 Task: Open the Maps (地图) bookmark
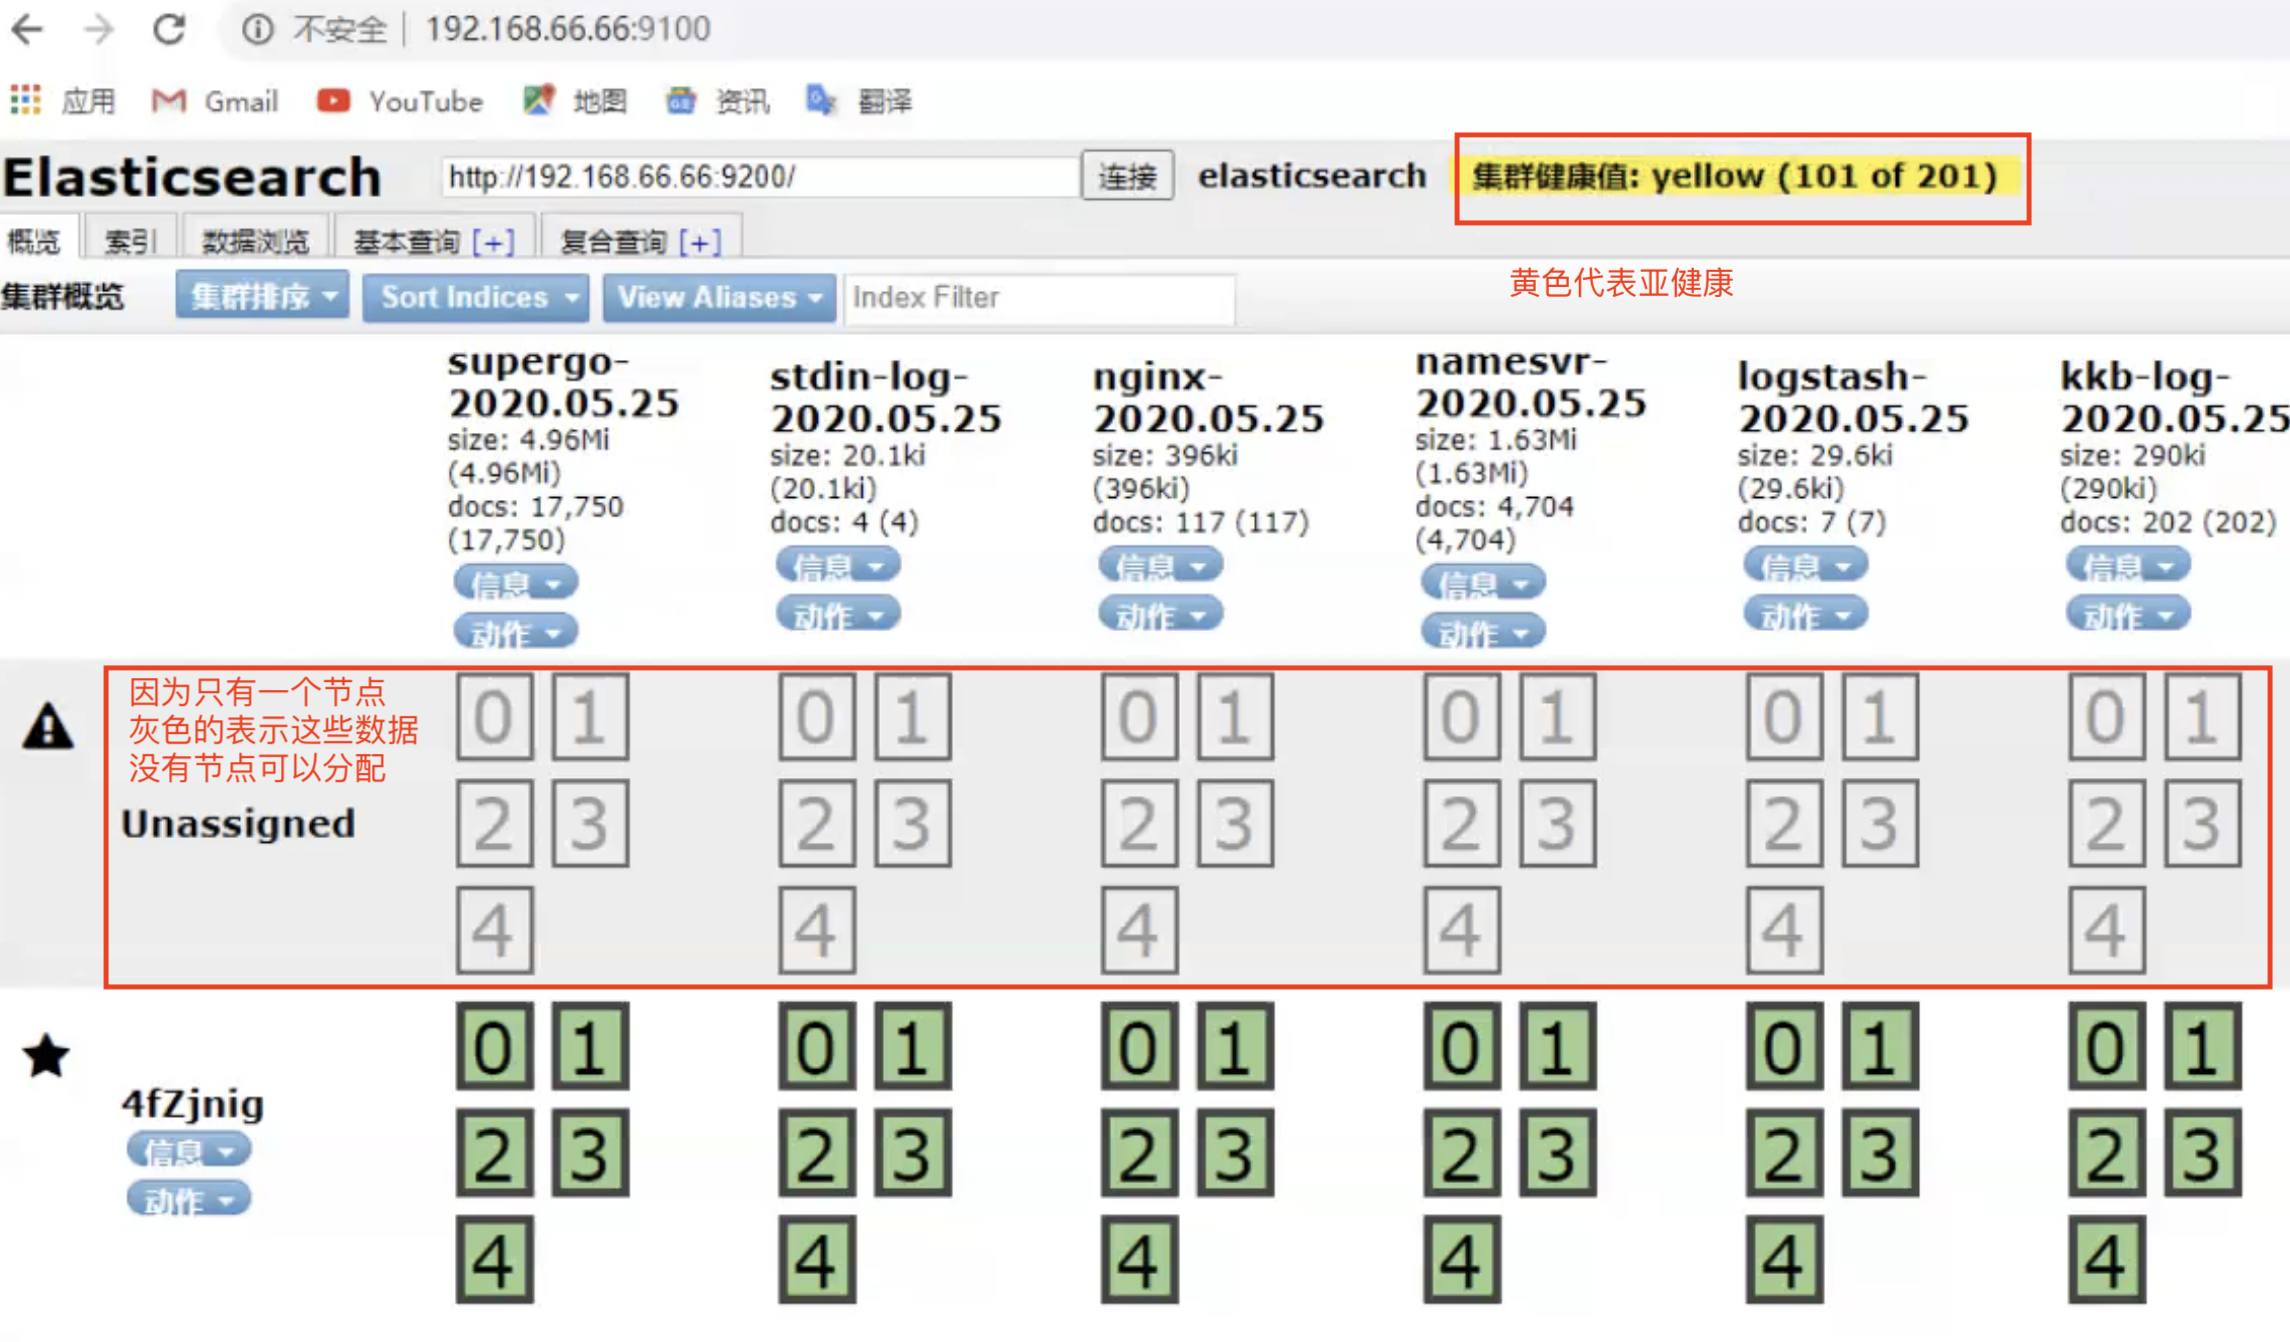tap(575, 101)
